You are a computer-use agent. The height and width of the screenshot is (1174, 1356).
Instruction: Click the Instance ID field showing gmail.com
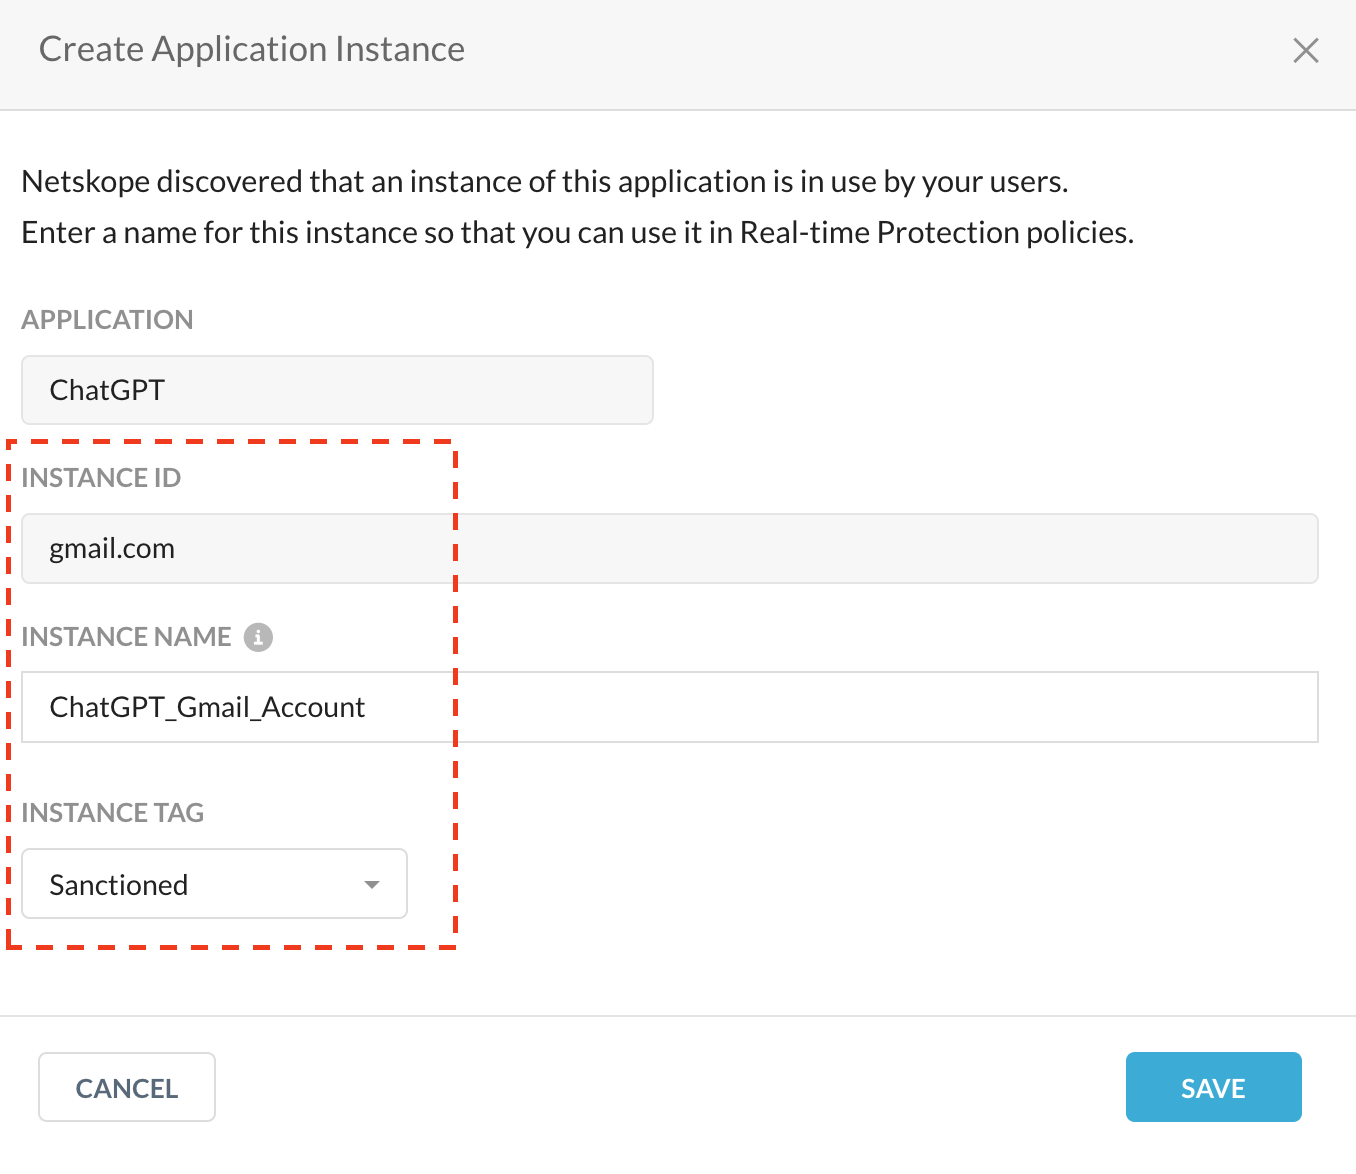coord(670,549)
